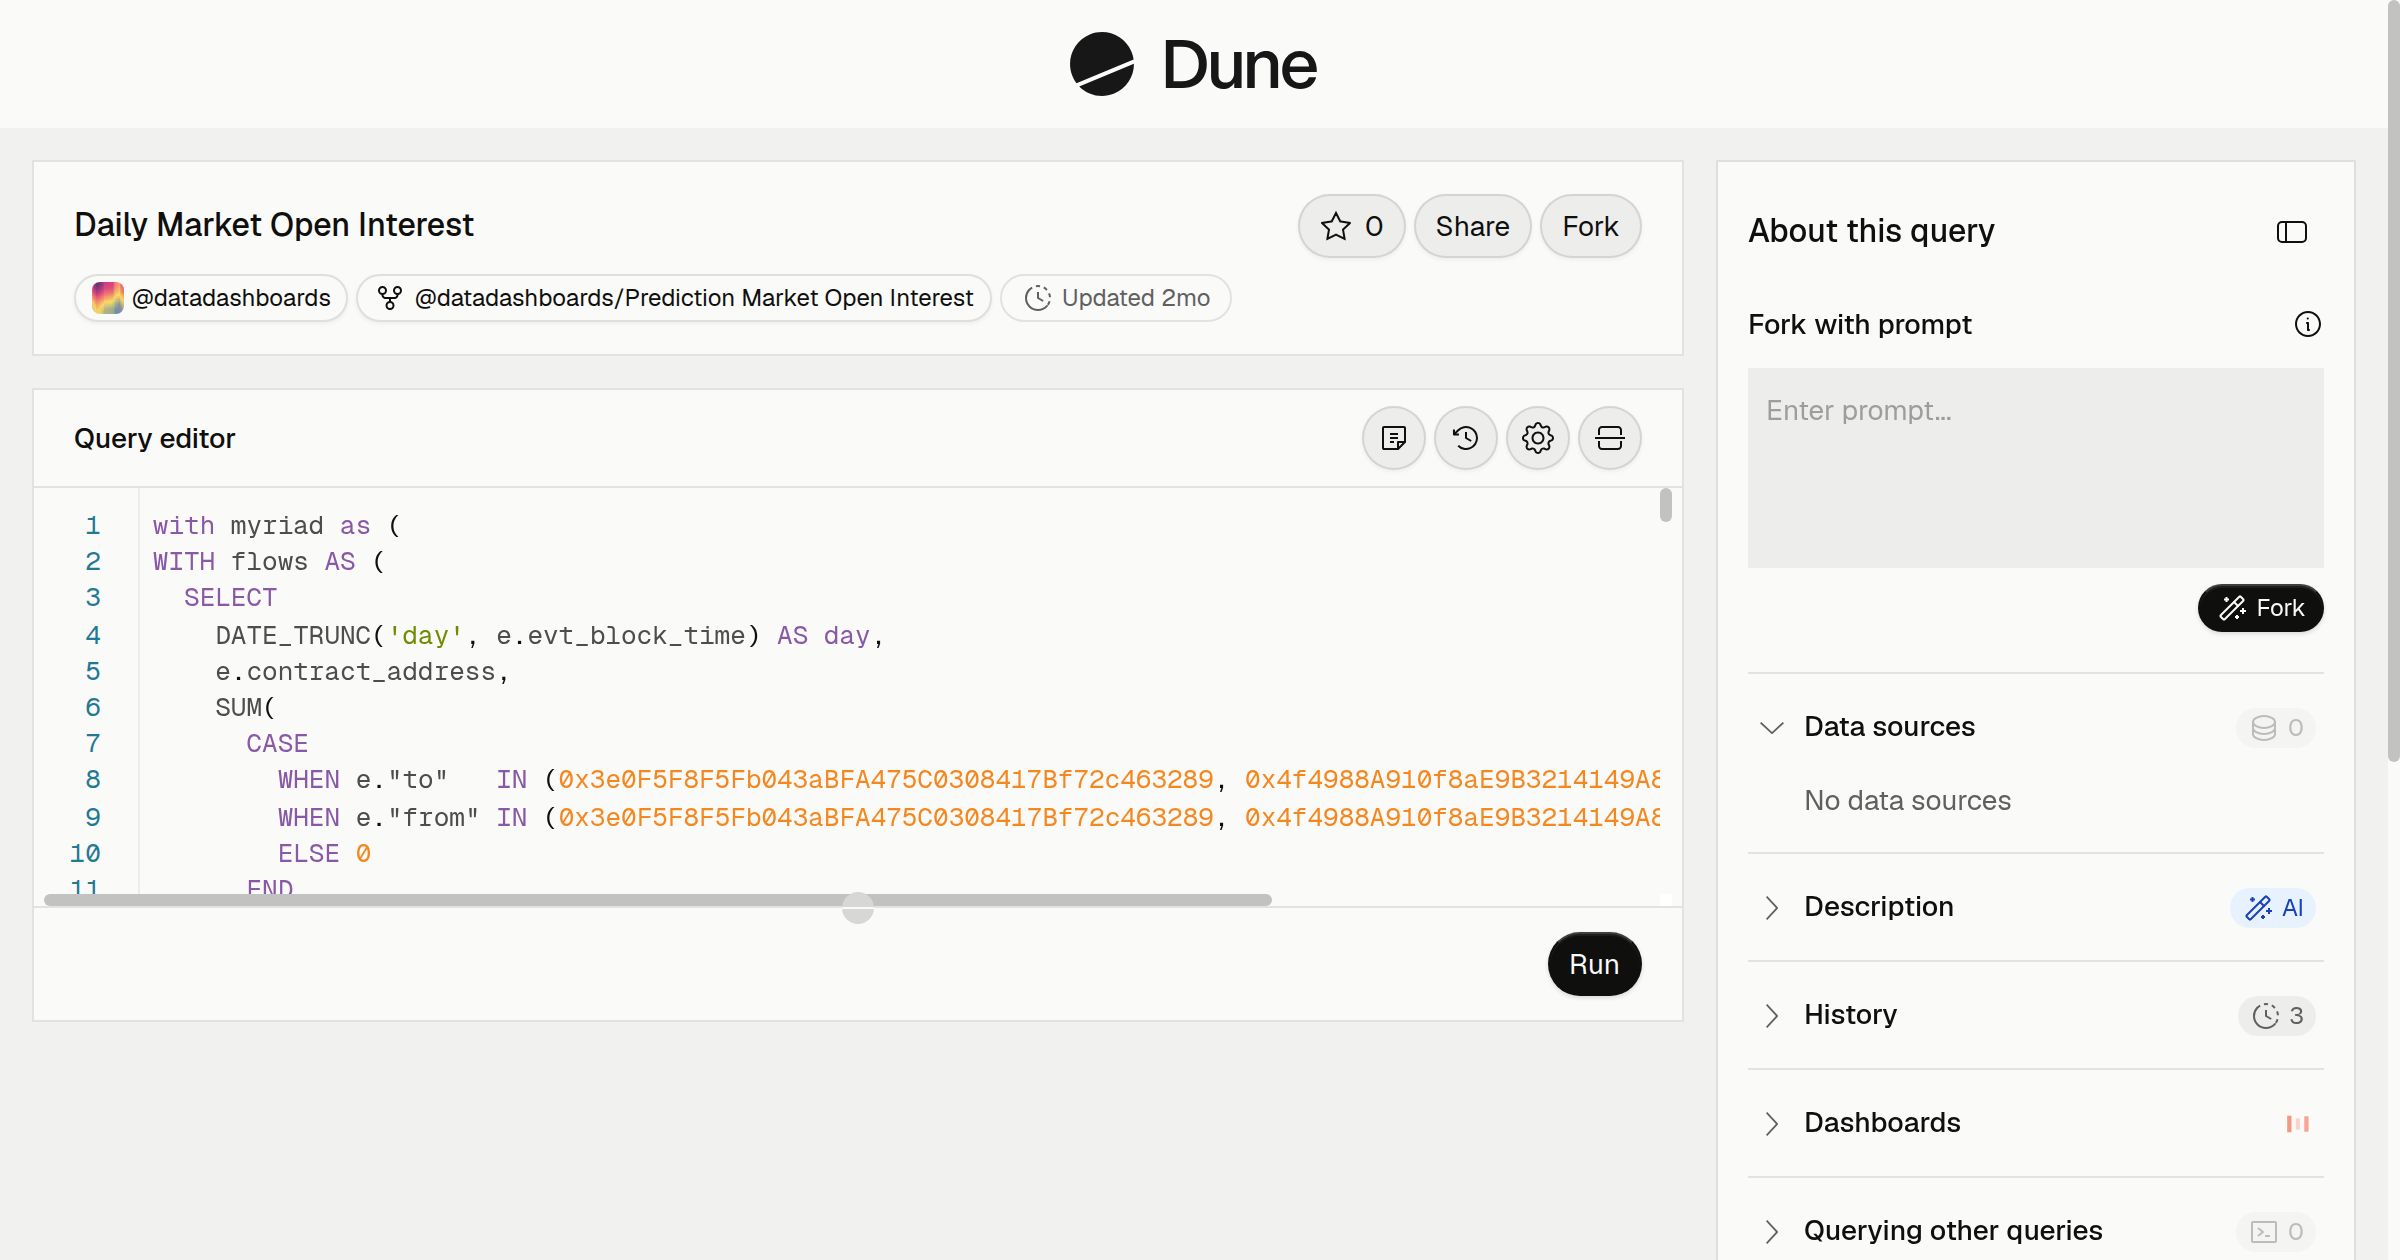The image size is (2400, 1260).
Task: Toggle the editor layout view icon
Action: click(1610, 438)
